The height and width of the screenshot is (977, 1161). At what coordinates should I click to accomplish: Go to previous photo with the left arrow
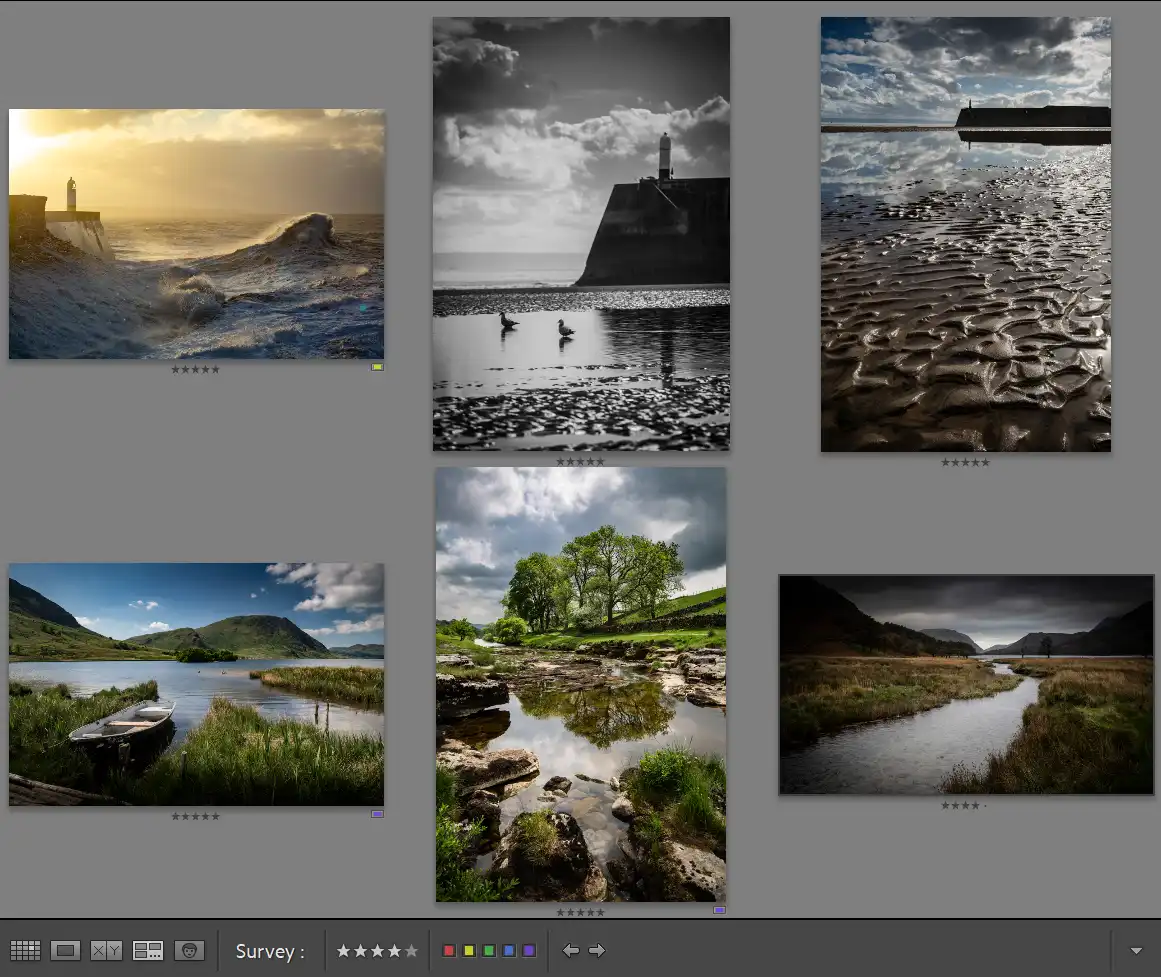pos(572,950)
